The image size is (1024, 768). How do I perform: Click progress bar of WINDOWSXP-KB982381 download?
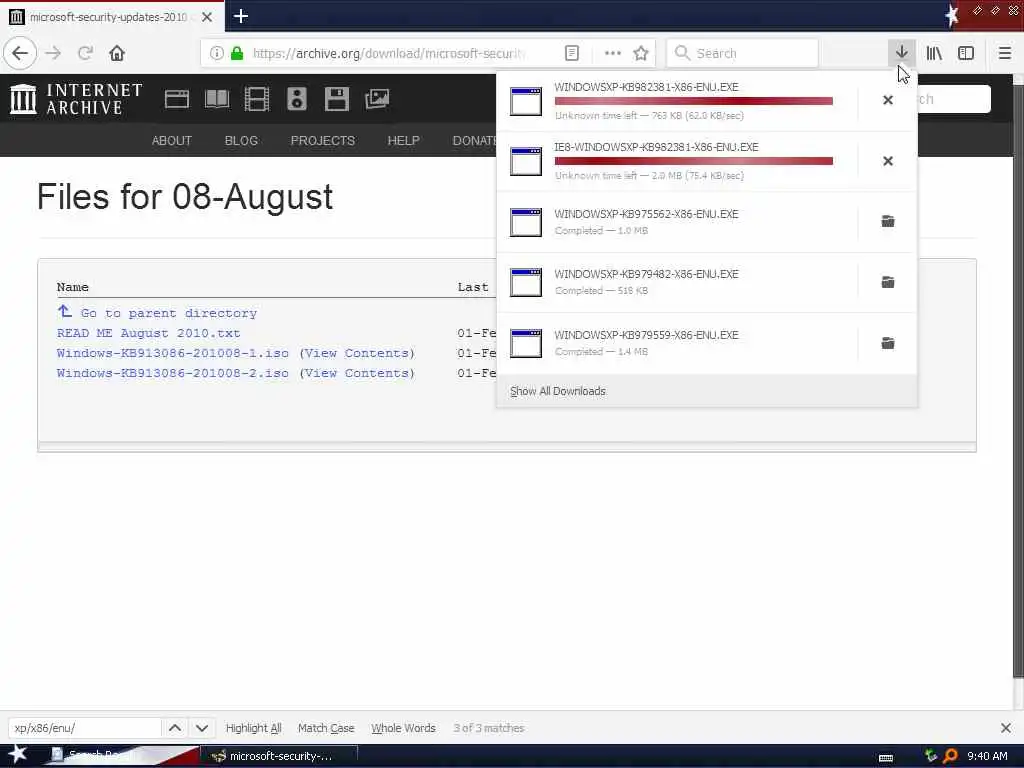694,101
